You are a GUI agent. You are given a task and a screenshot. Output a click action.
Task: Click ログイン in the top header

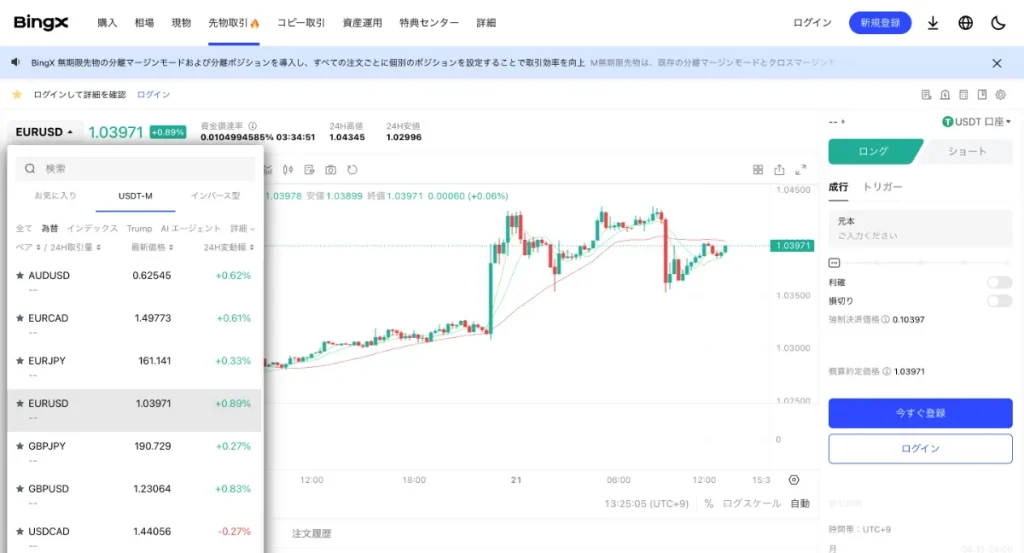812,23
